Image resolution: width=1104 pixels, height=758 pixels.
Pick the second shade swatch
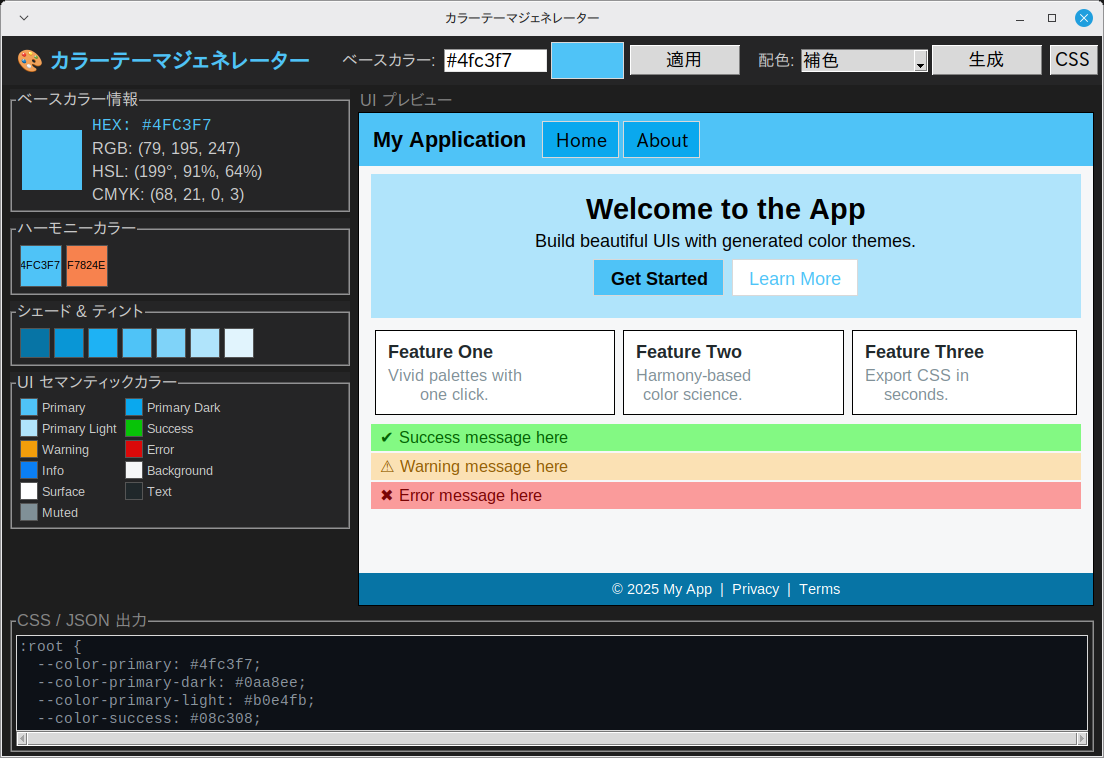[x=69, y=343]
